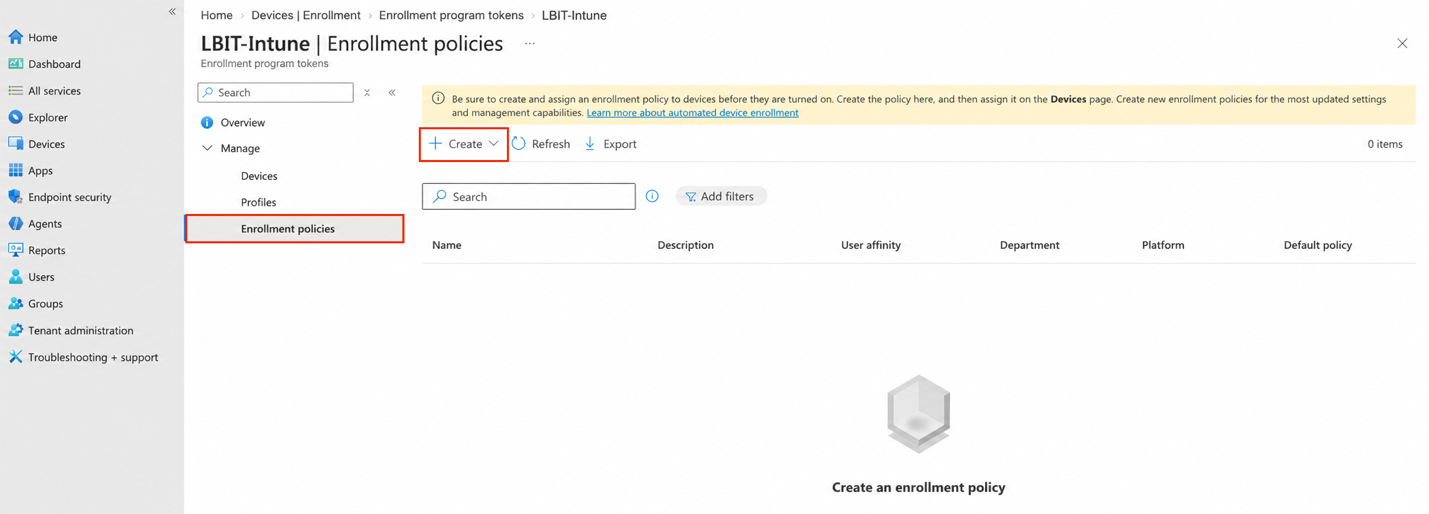1429x514 pixels.
Task: Click the info icon beside policy search
Action: [x=652, y=196]
